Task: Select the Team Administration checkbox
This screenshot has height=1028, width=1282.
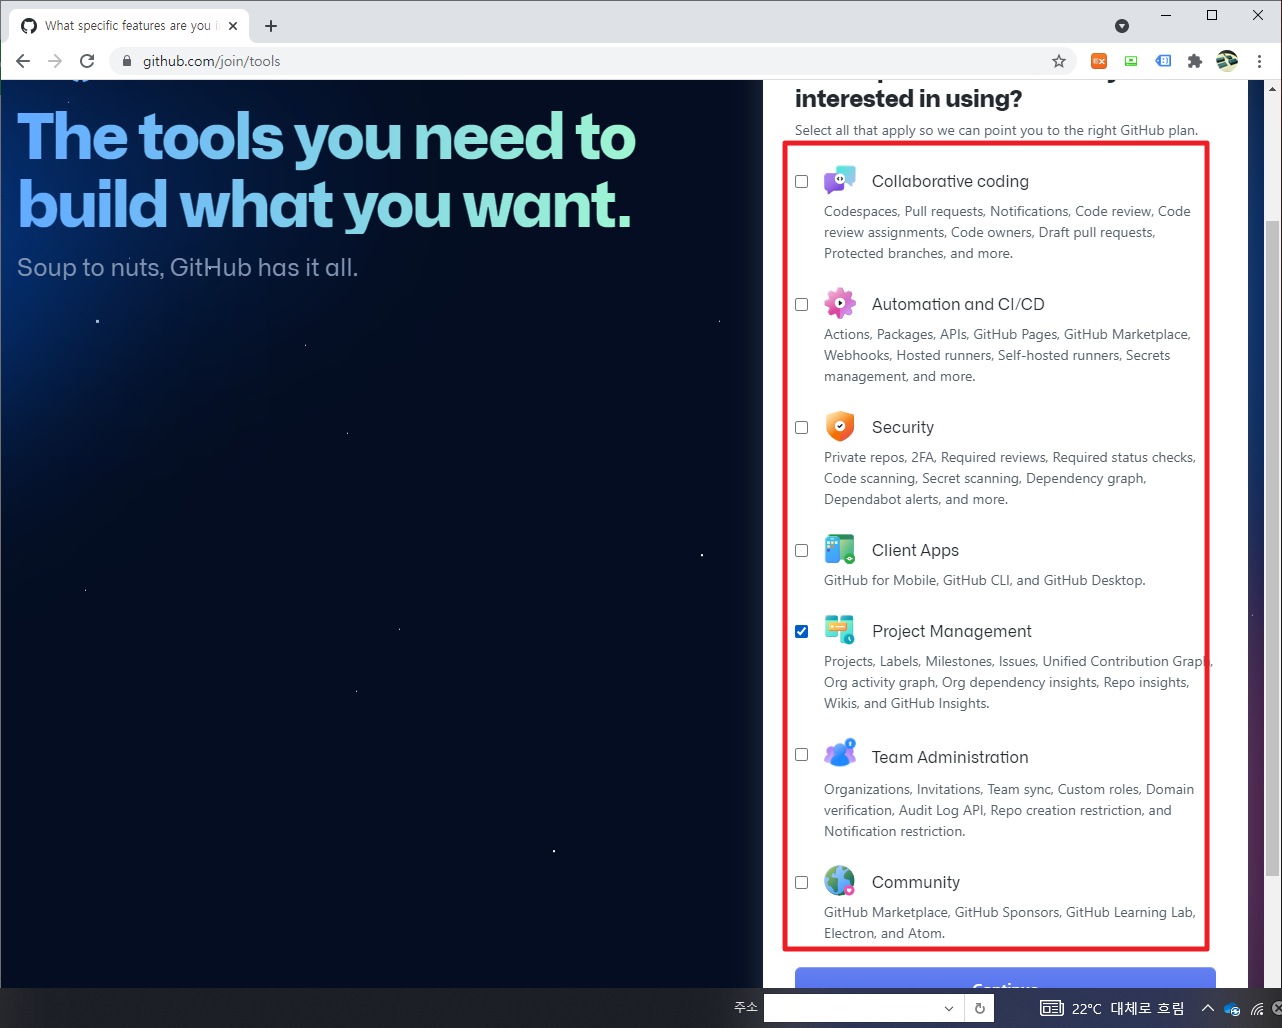Action: 802,755
